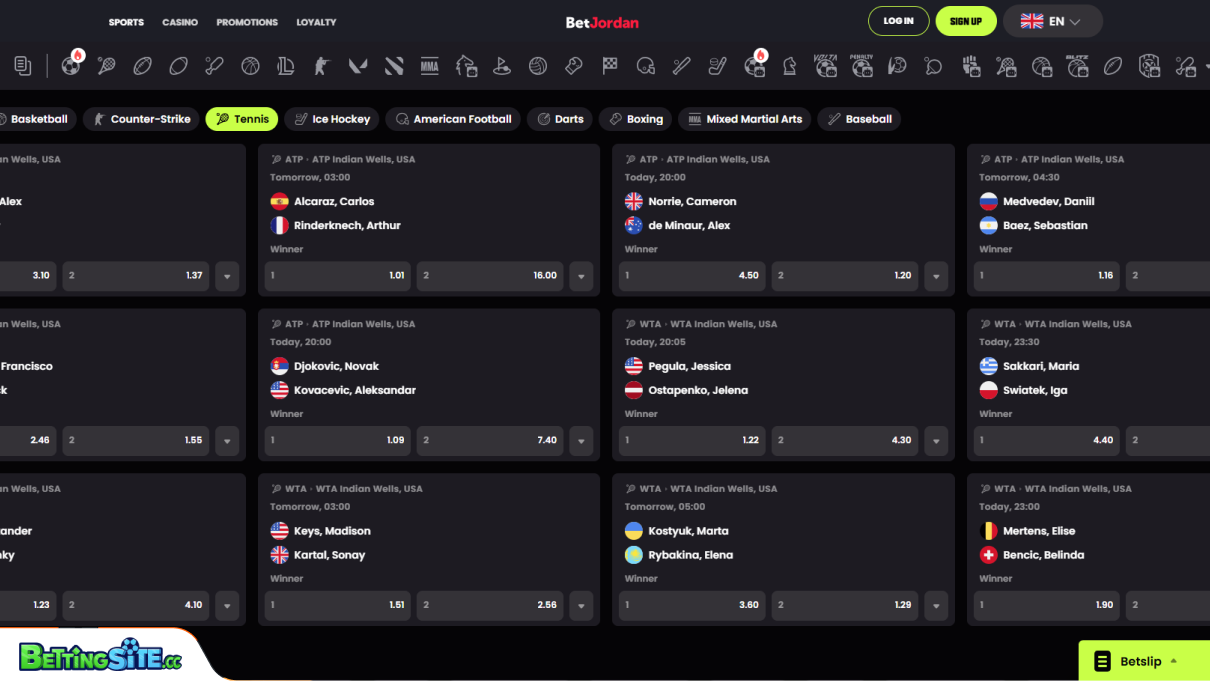Select the chess knight icon
Image resolution: width=1210 pixels, height=681 pixels.
tap(789, 66)
